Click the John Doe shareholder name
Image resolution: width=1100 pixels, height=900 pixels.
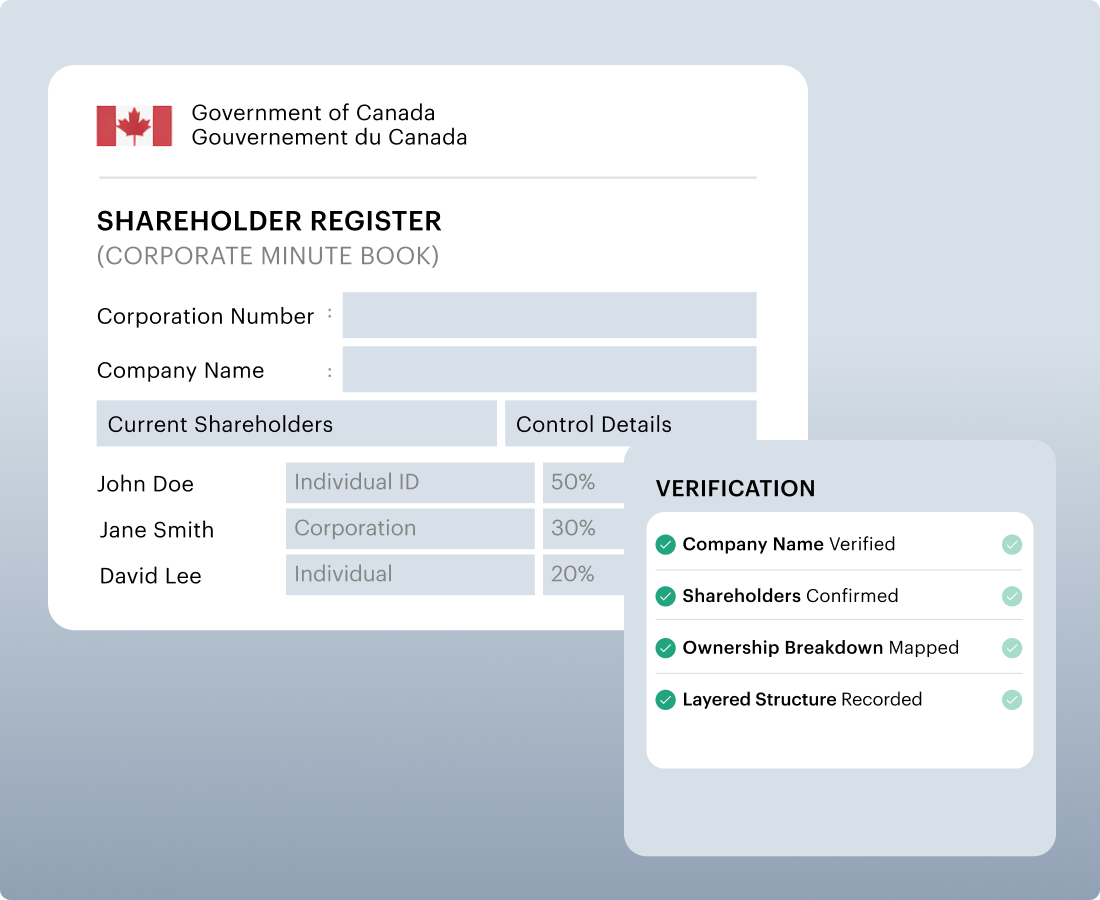pos(145,484)
